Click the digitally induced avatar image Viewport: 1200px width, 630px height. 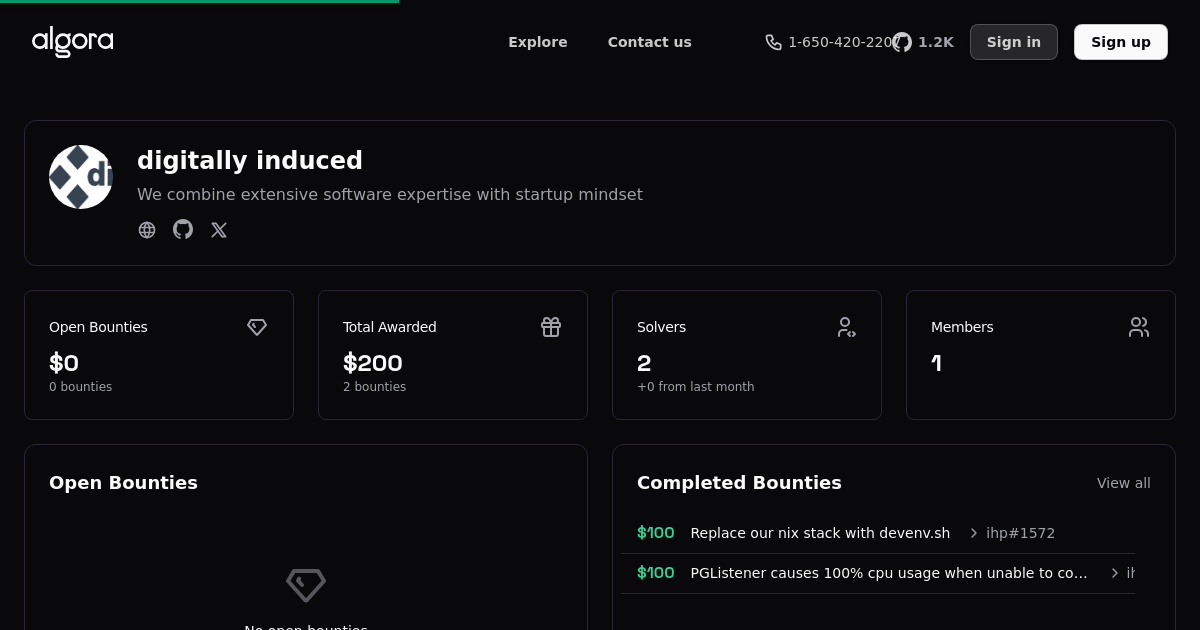[x=81, y=177]
